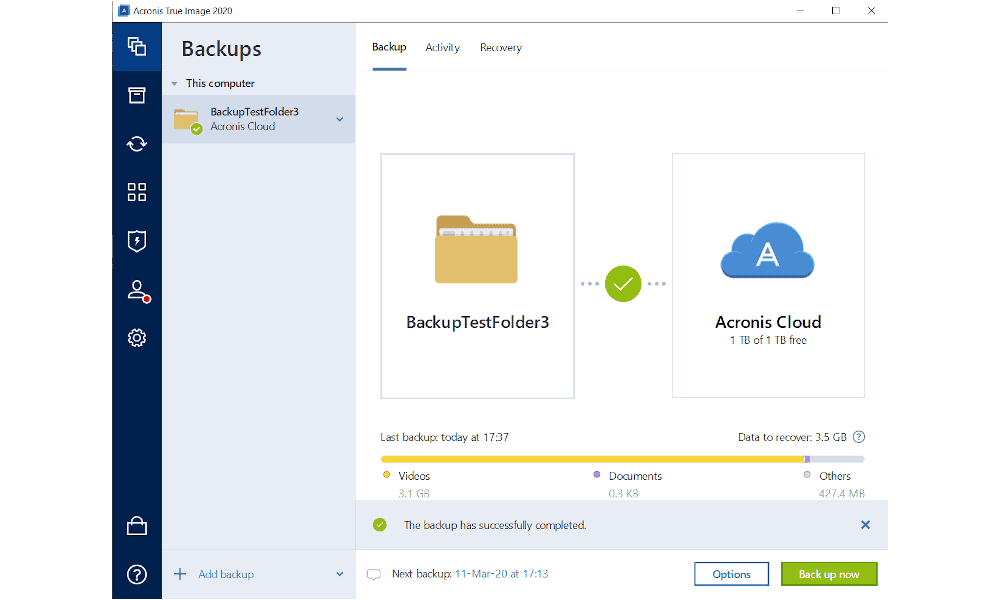Screen dimensions: 1000x600
Task: Open Settings via the gear icon
Action: [x=137, y=338]
